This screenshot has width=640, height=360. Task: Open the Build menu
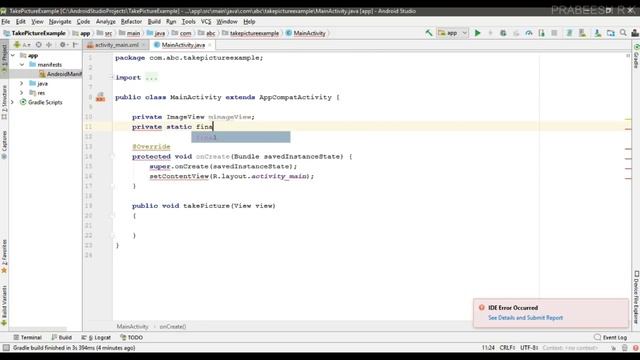pos(154,22)
